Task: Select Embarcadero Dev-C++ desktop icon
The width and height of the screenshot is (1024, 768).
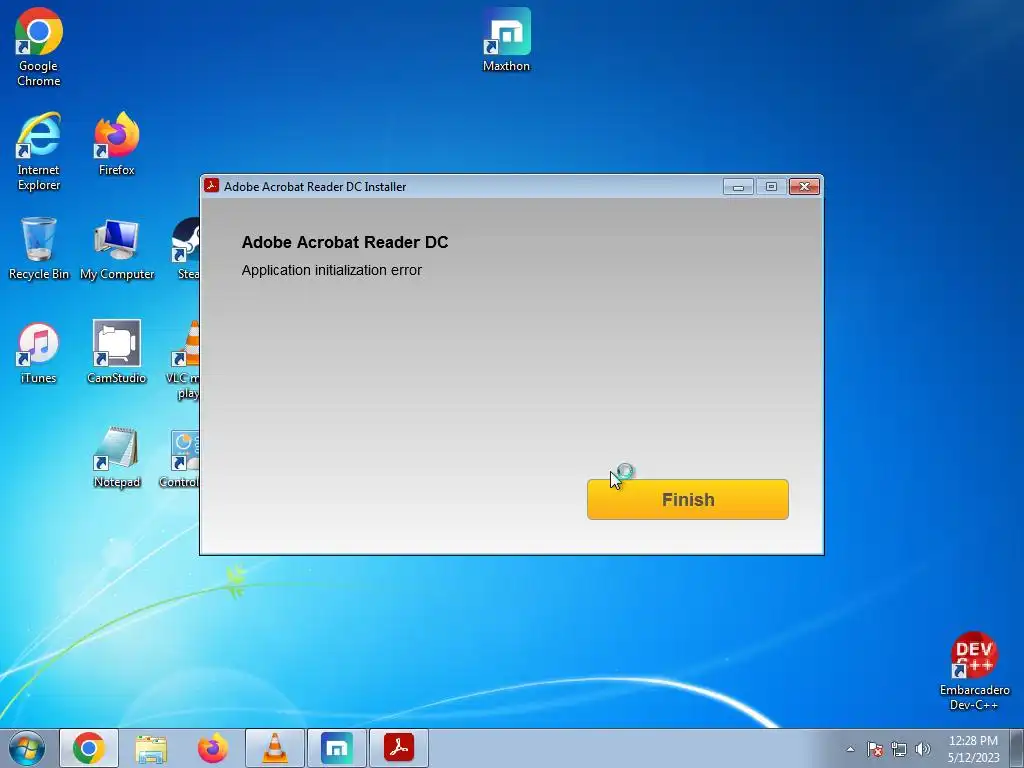Action: tap(974, 671)
